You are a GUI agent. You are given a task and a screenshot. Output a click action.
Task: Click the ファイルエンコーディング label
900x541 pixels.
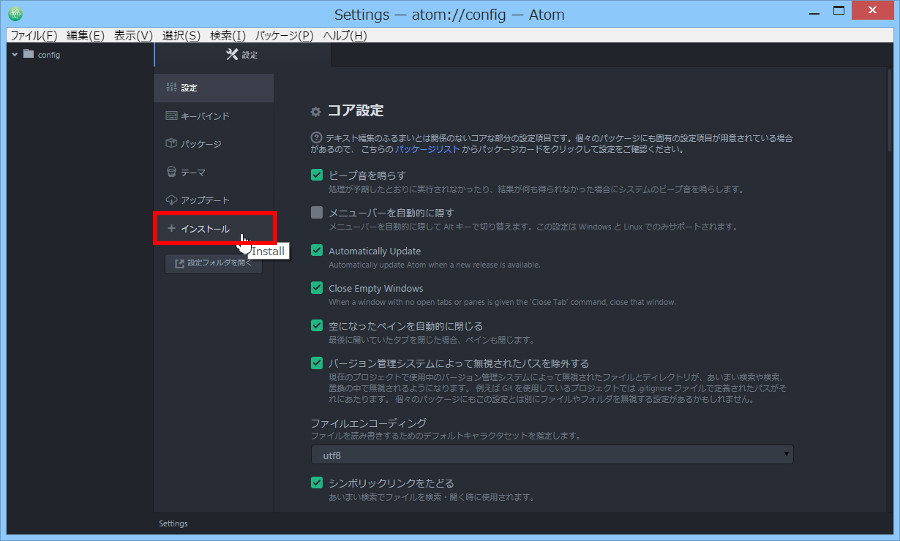(x=368, y=423)
